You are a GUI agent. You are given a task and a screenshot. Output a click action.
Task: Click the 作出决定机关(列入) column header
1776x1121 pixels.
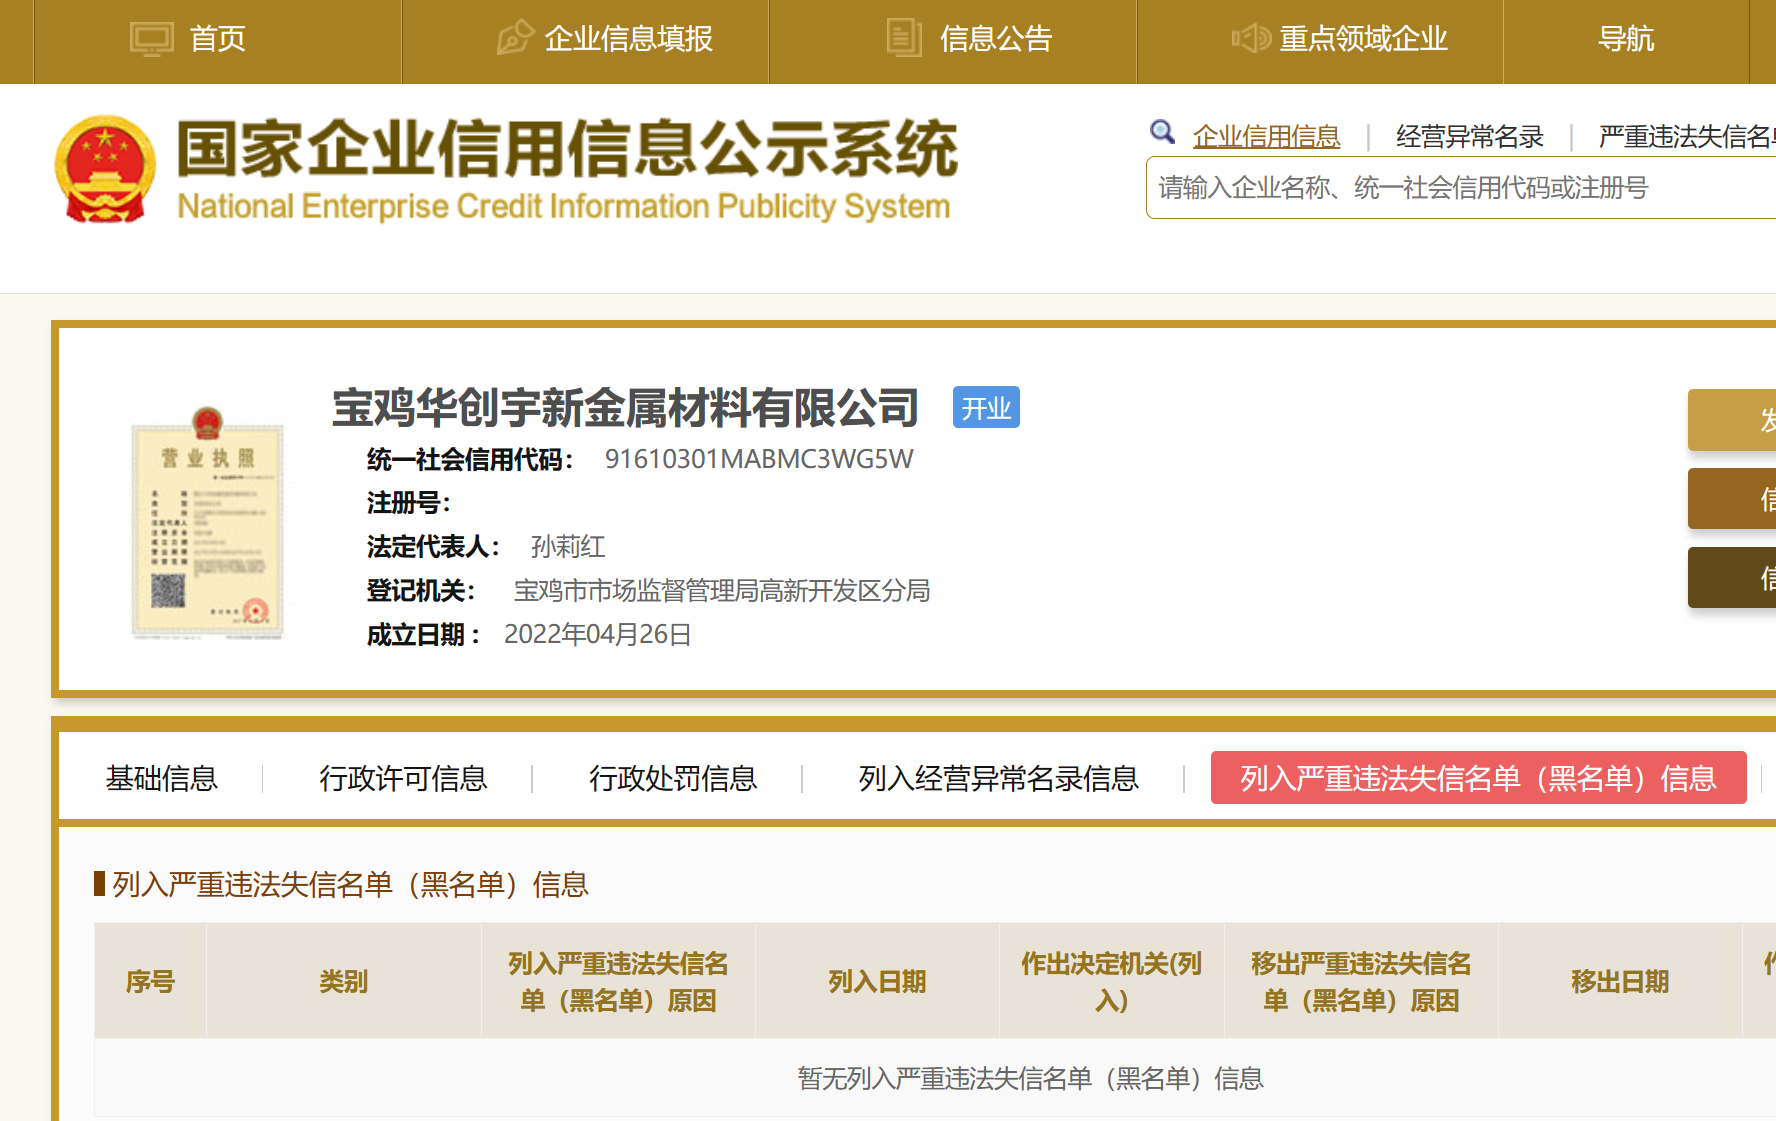(x=1111, y=981)
